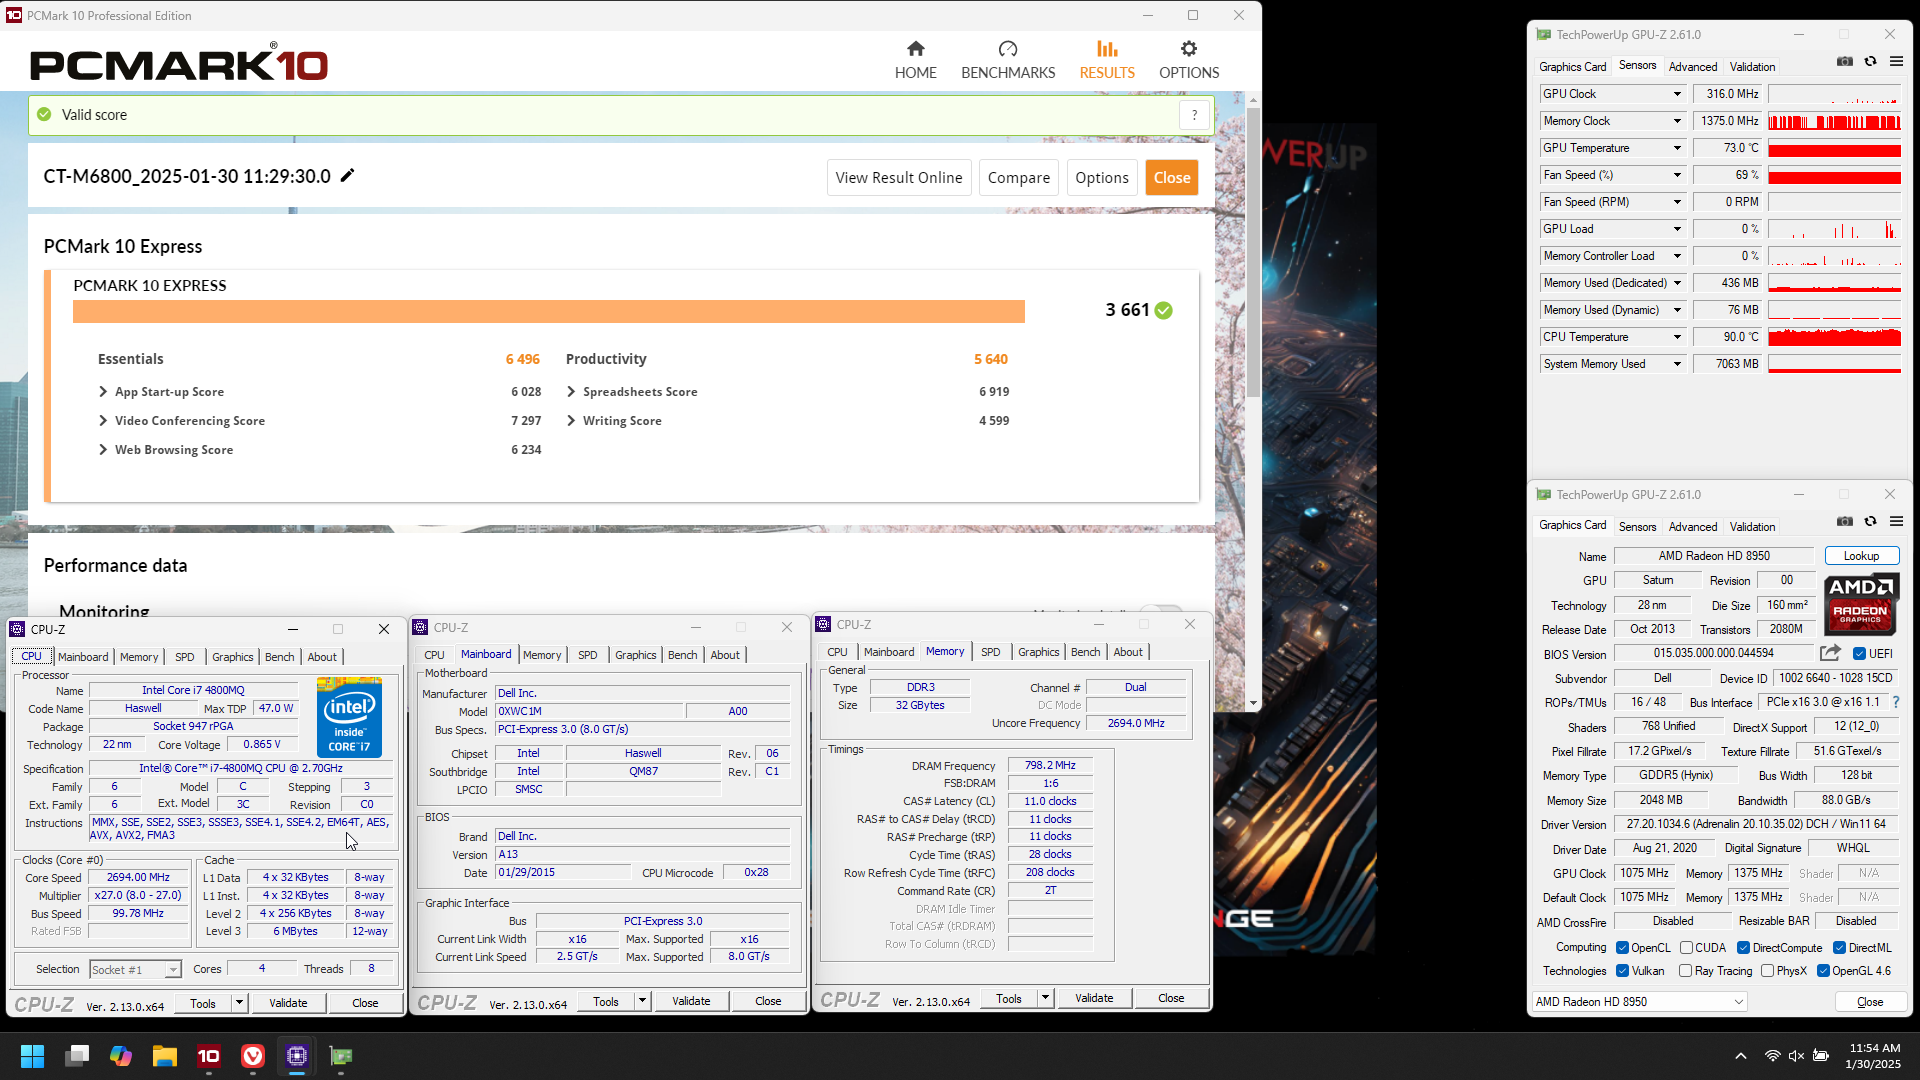
Task: Click the pencil icon to rename result
Action: [x=347, y=176]
